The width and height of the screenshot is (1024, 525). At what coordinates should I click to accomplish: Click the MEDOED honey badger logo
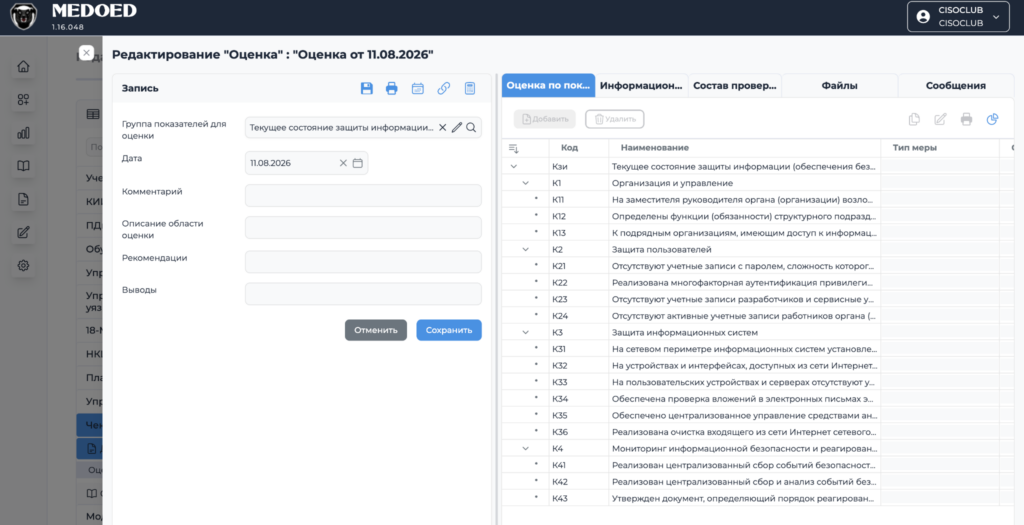tap(24, 16)
